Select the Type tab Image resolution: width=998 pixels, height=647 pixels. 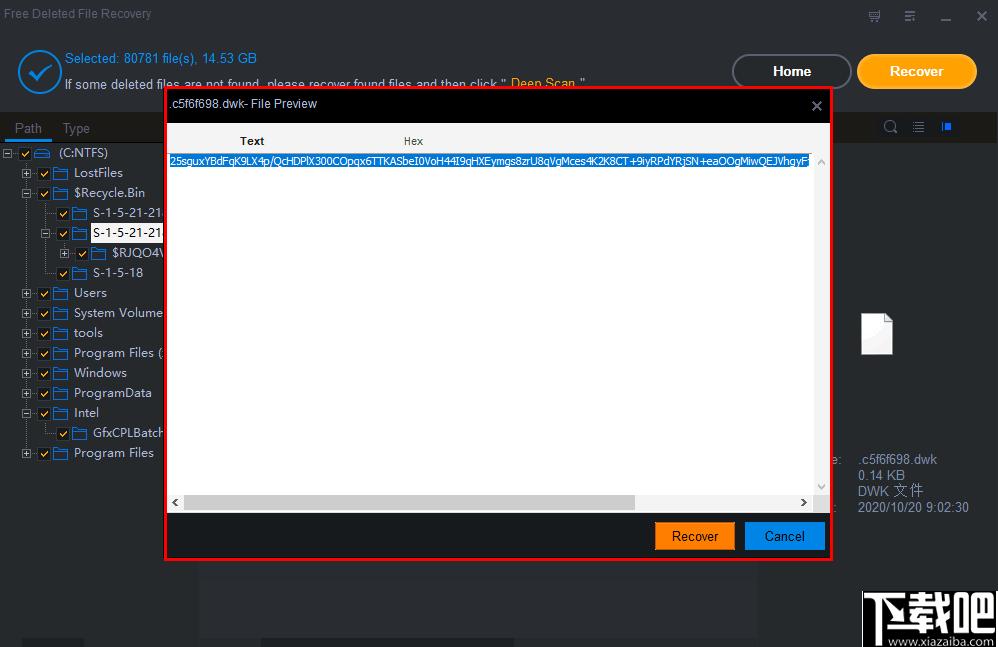pyautogui.click(x=76, y=129)
